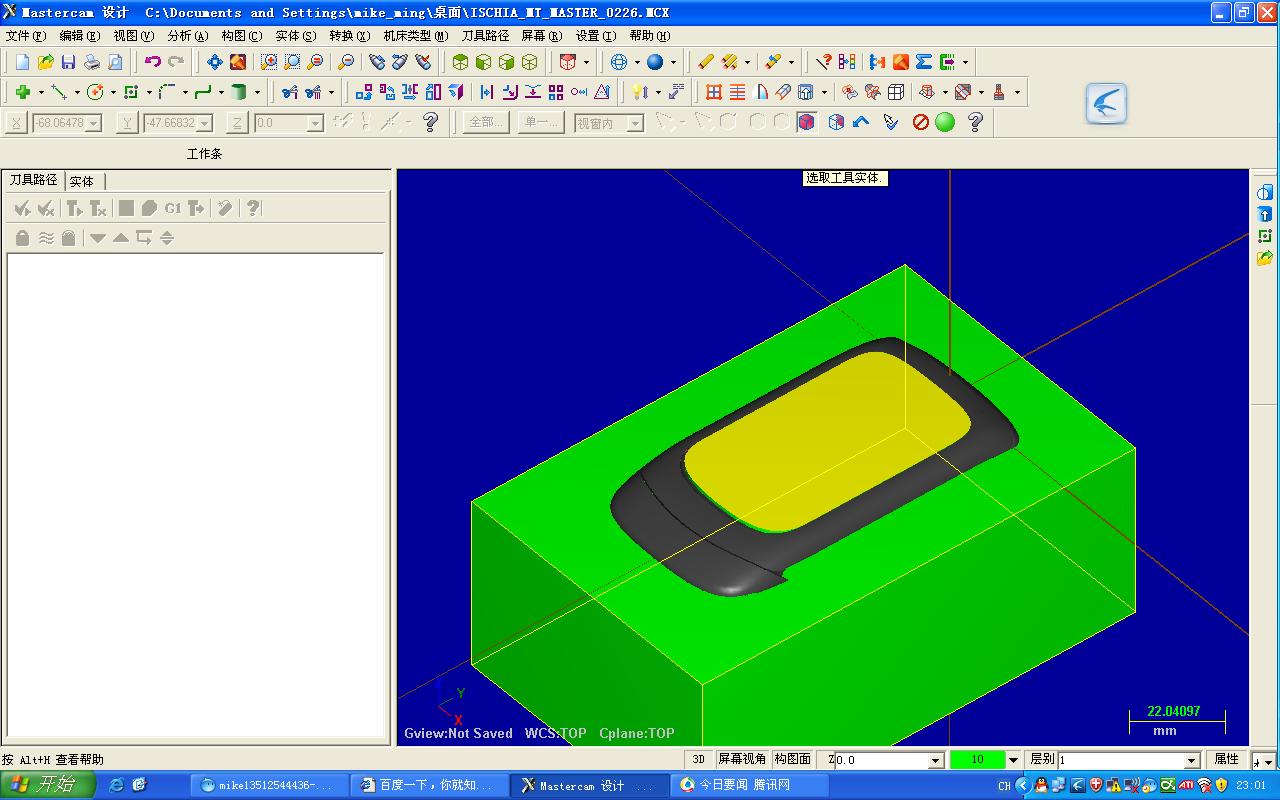Click the Create line icon

pos(58,92)
